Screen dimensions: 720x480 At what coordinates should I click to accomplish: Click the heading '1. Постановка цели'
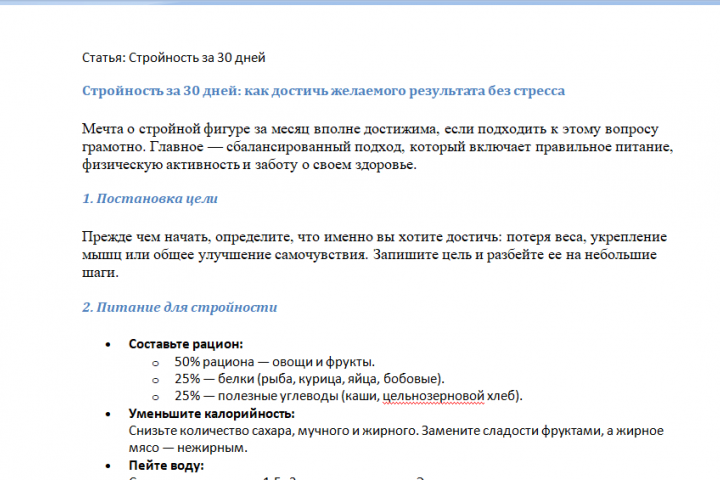[x=150, y=198]
